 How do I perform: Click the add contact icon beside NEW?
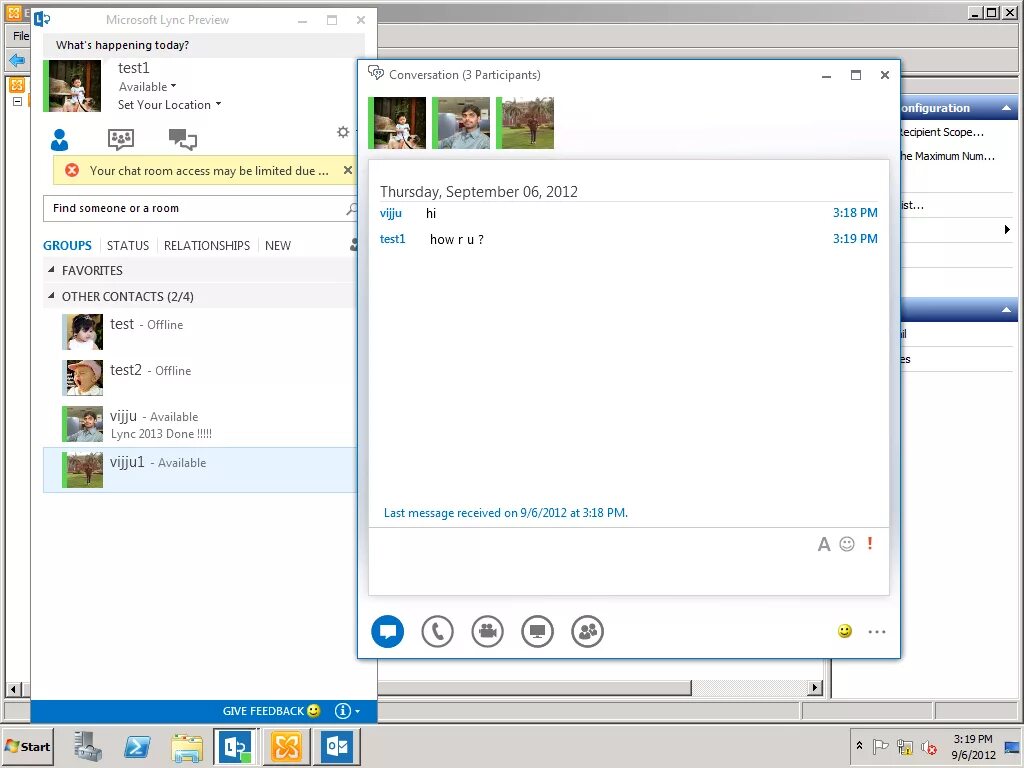(353, 245)
